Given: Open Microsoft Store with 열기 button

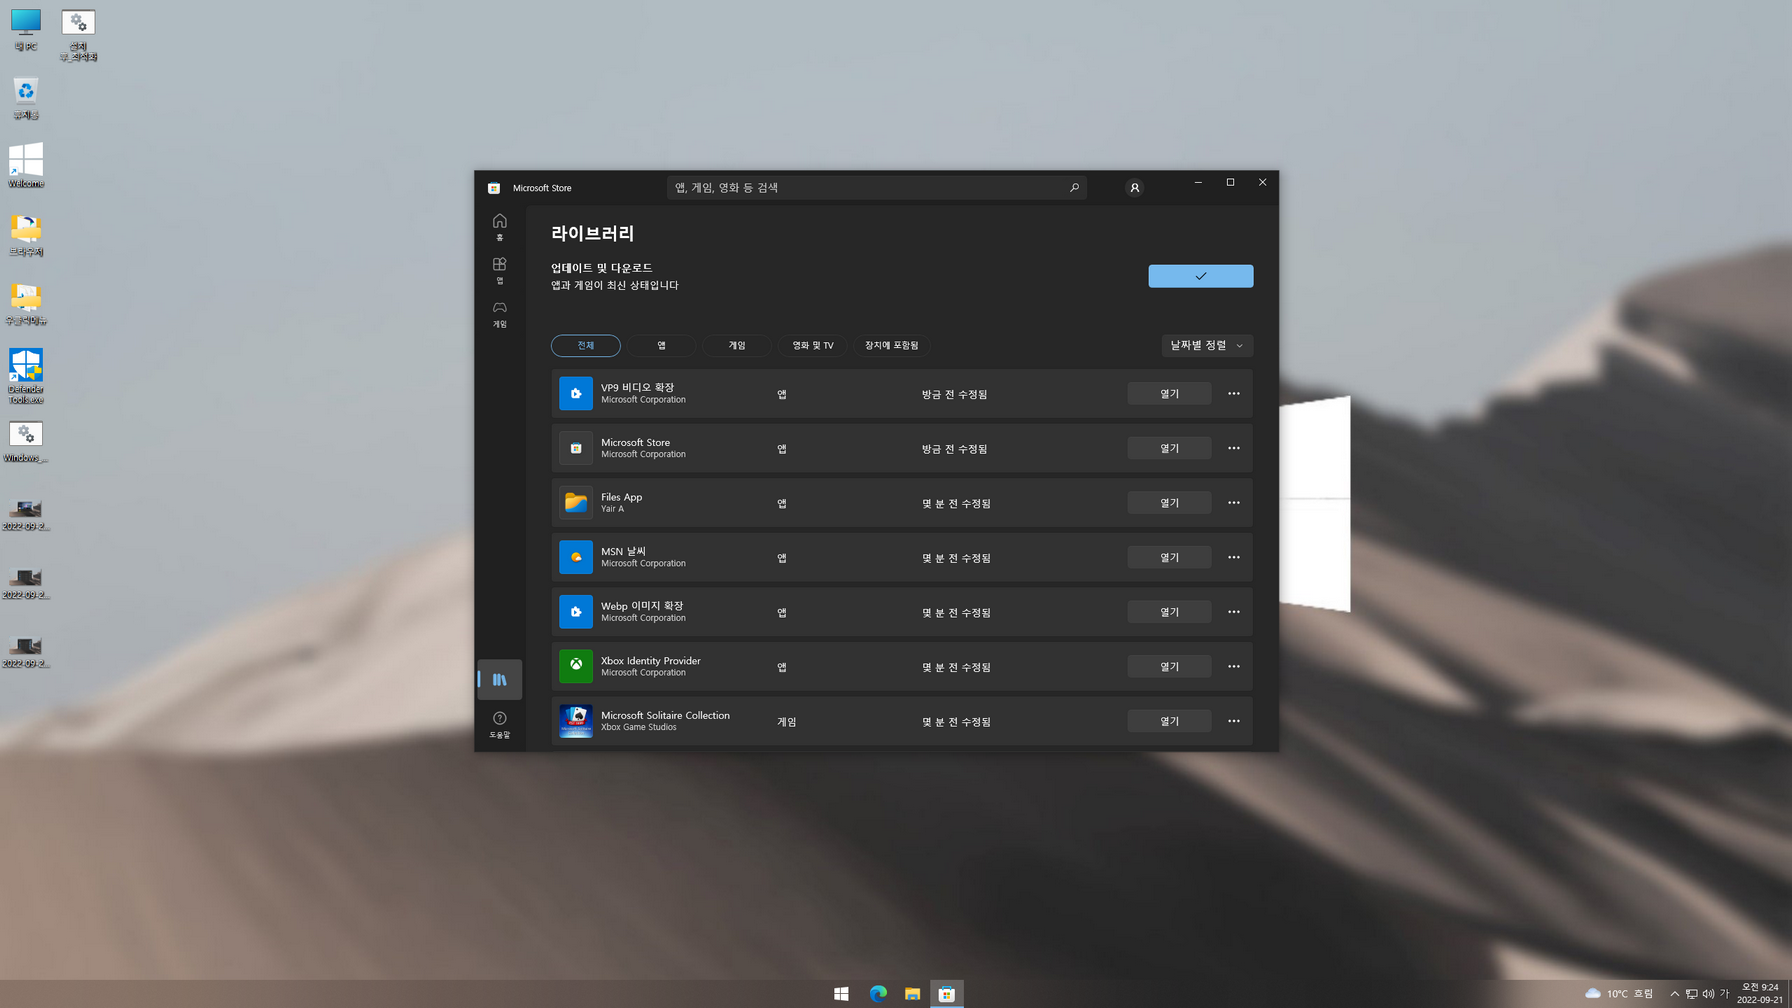Looking at the screenshot, I should pos(1169,448).
